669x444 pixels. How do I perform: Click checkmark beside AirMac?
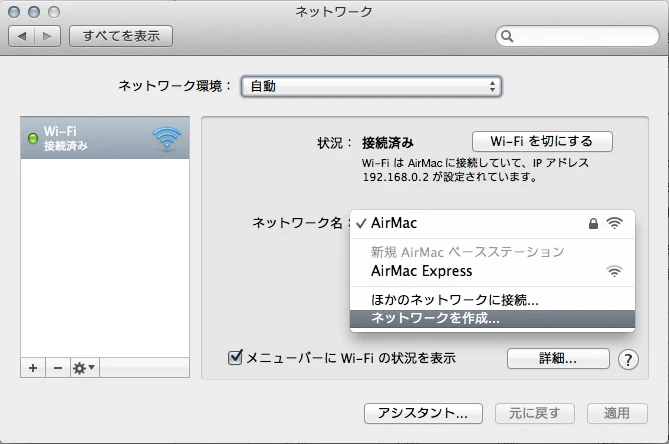click(x=361, y=223)
